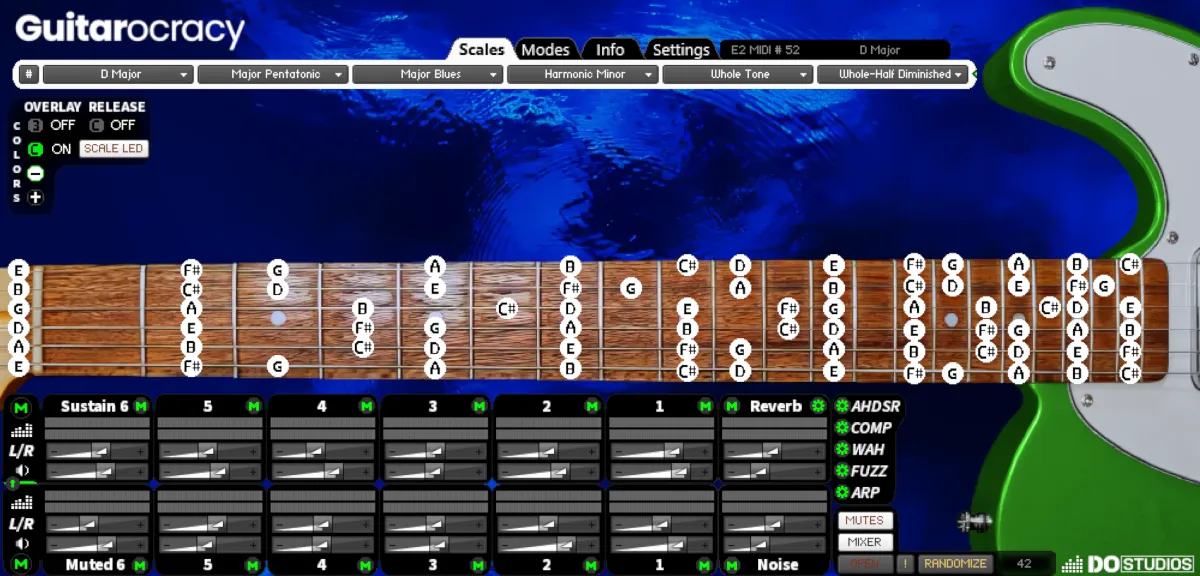Open the AHDSR envelope settings gear
This screenshot has height=576, width=1200.
pyautogui.click(x=841, y=406)
